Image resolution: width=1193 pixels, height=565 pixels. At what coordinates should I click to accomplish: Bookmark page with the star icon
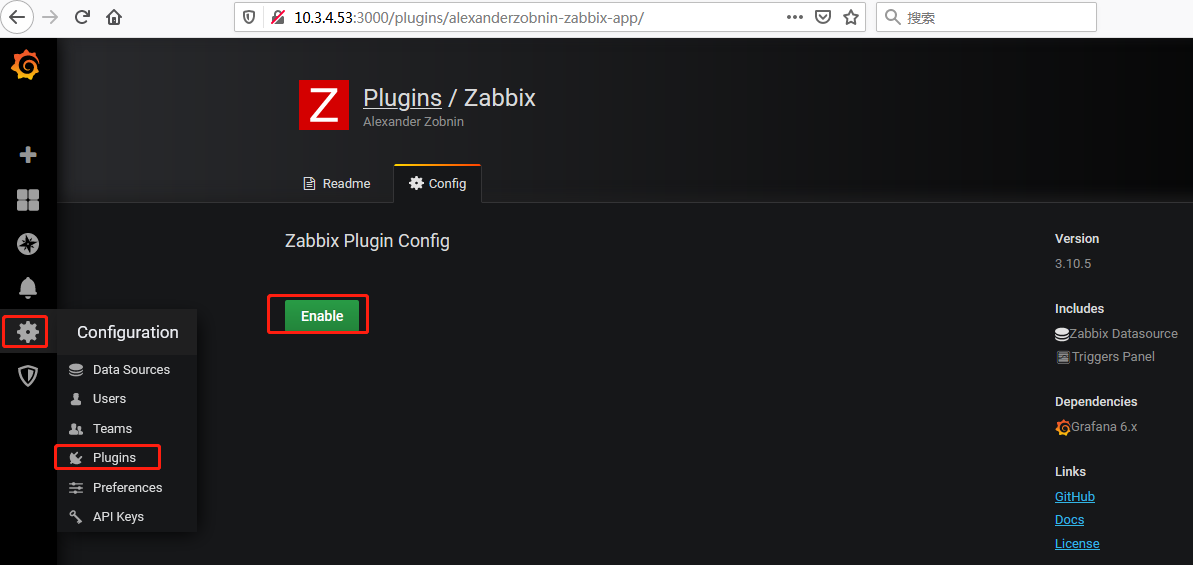(851, 17)
